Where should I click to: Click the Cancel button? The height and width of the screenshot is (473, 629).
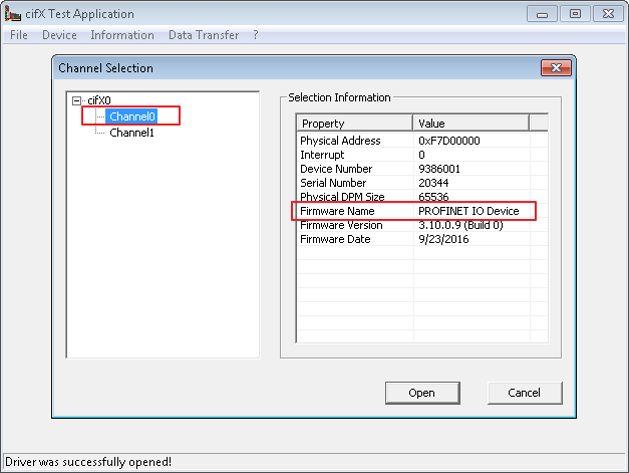pyautogui.click(x=524, y=393)
